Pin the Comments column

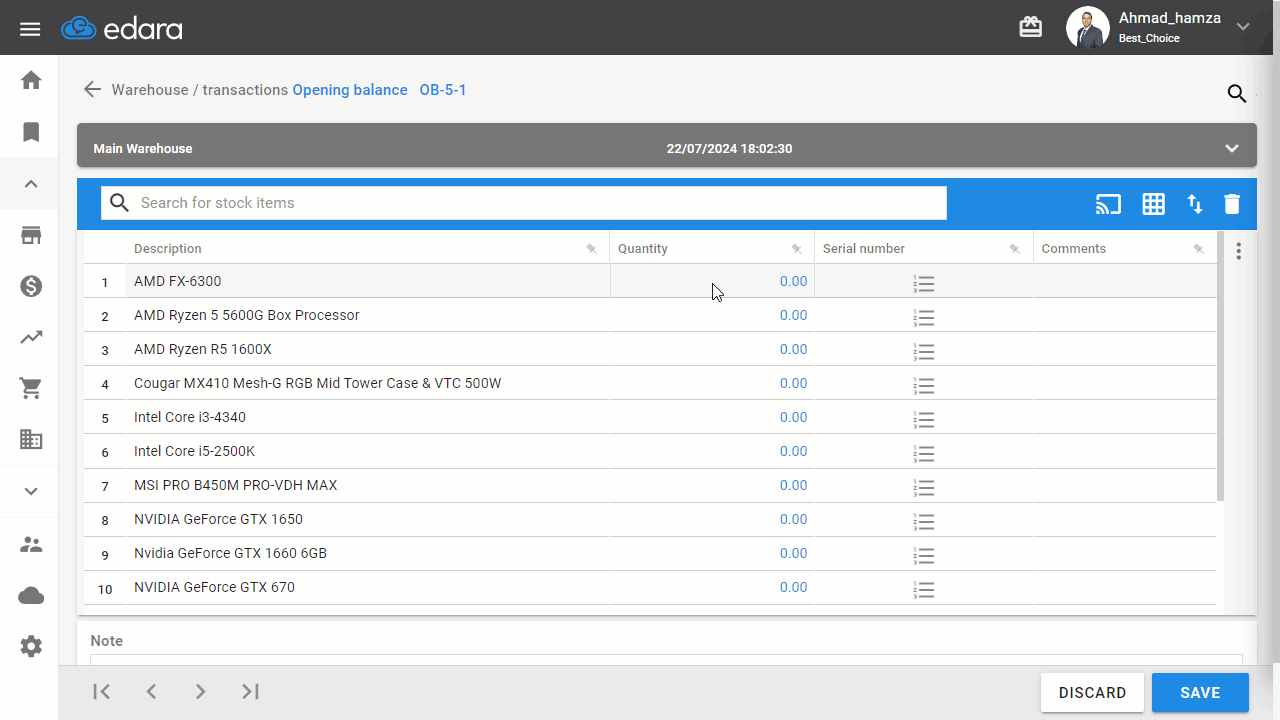point(1199,249)
